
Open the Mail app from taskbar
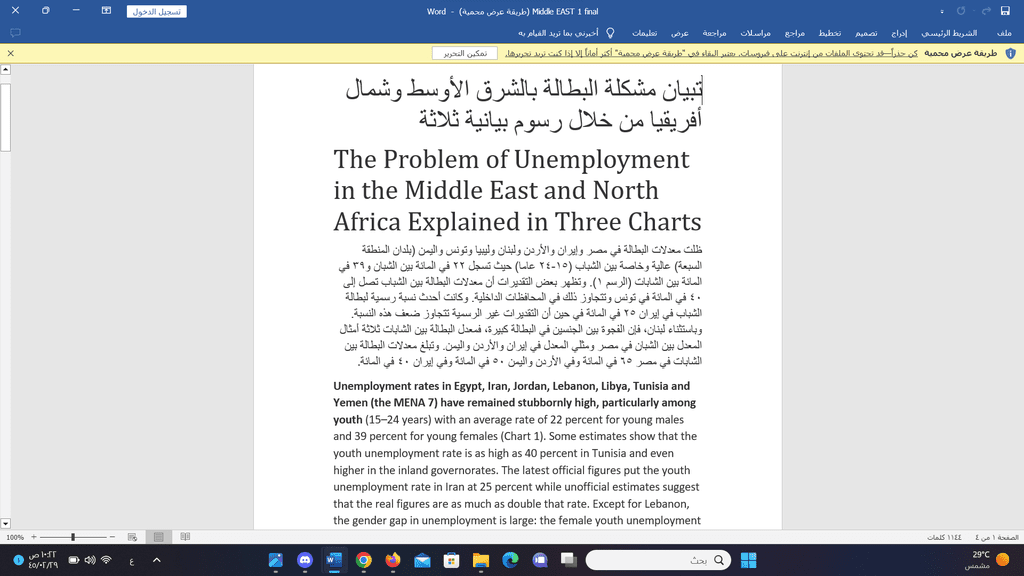pos(422,560)
